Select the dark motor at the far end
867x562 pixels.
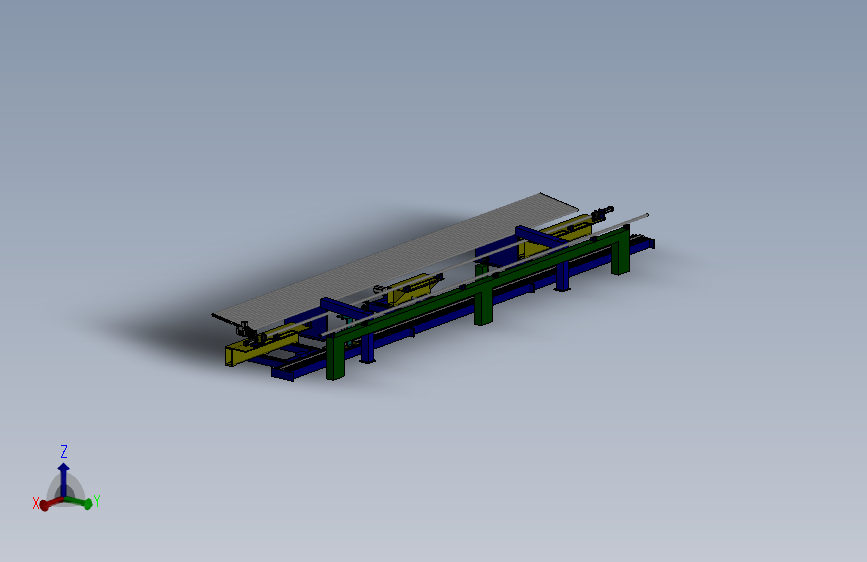[602, 212]
